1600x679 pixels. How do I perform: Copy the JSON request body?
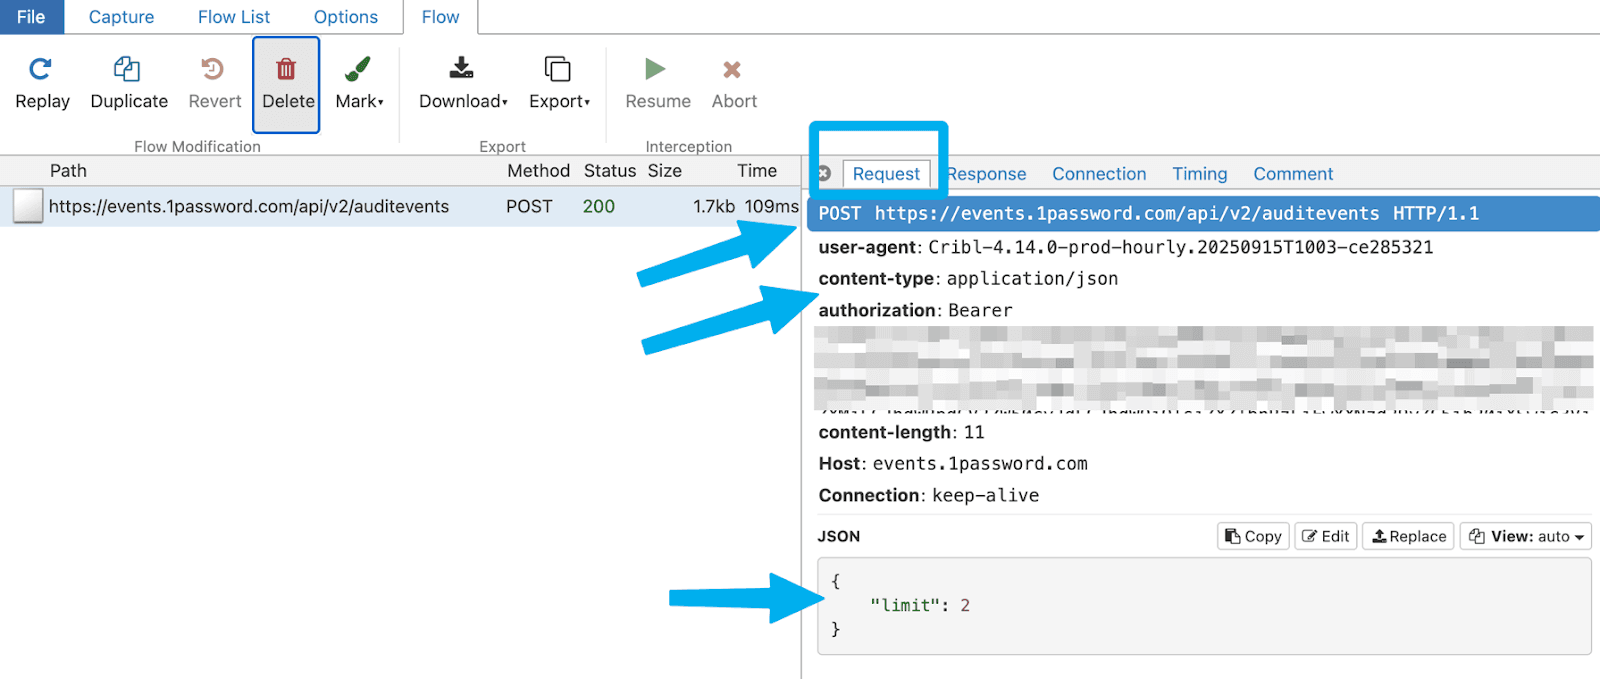click(1253, 536)
